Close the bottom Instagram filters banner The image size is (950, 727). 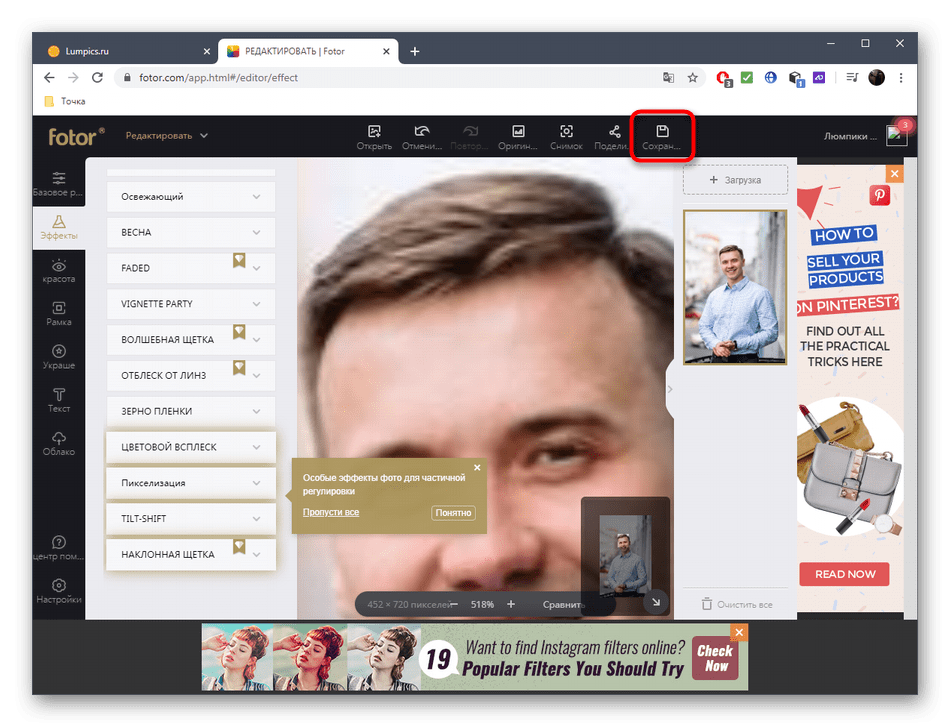[x=739, y=632]
